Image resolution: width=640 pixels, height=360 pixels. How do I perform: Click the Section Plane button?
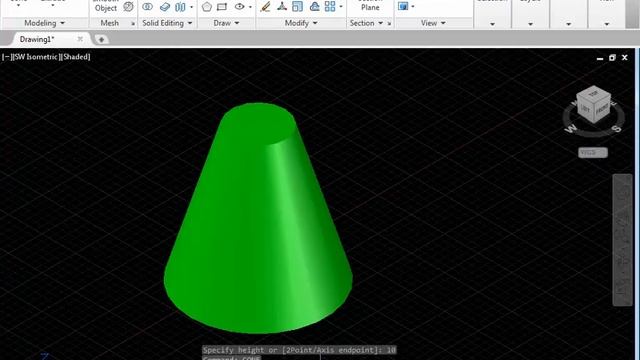coord(370,6)
